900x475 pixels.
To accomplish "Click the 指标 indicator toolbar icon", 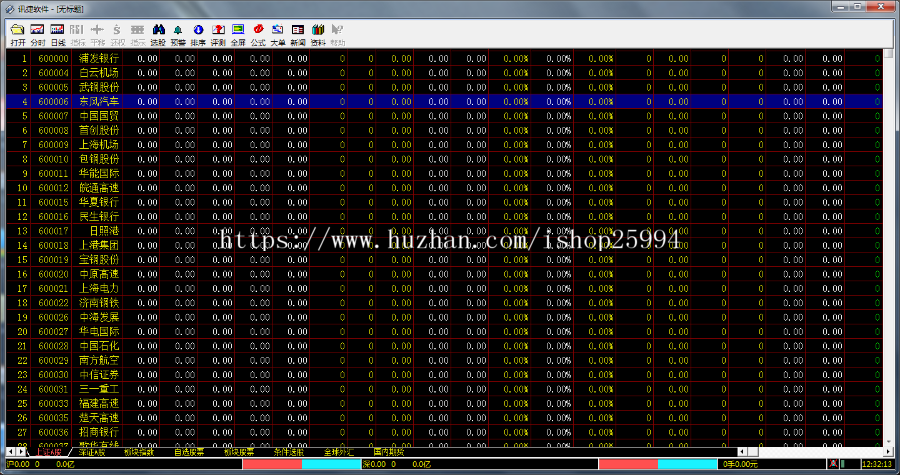I will [x=77, y=35].
